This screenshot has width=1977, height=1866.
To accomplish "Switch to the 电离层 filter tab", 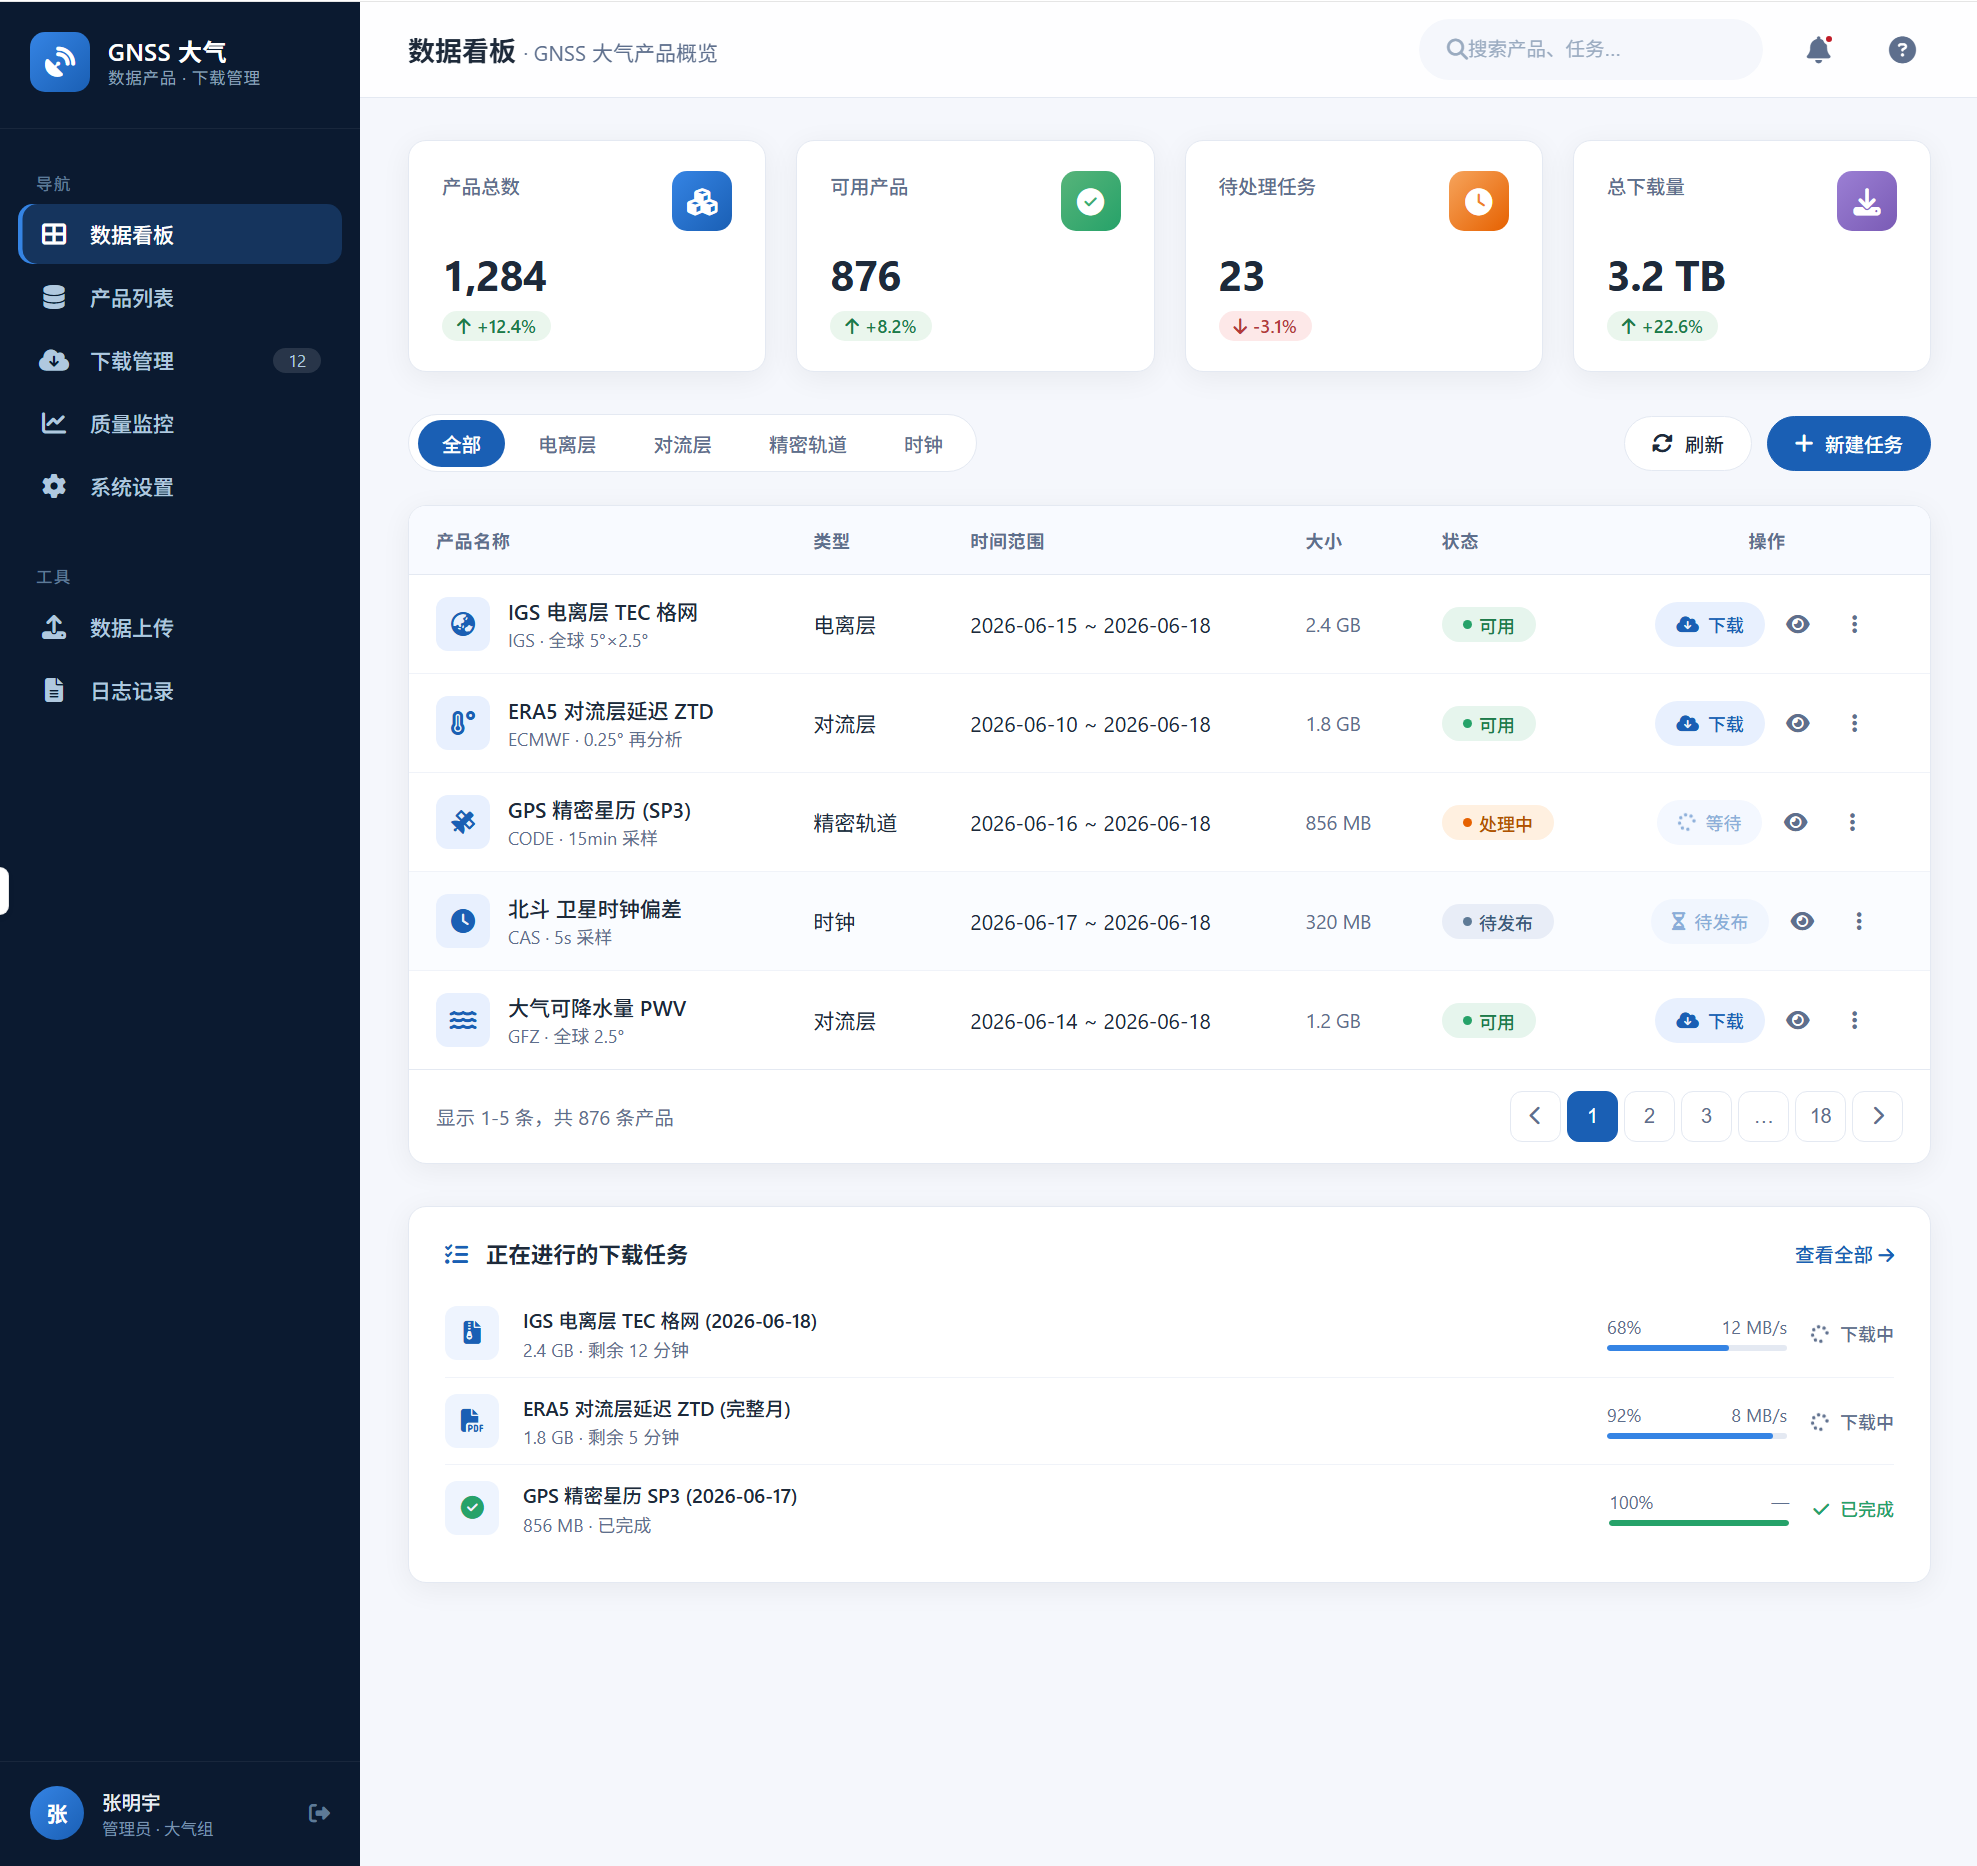I will [x=567, y=444].
